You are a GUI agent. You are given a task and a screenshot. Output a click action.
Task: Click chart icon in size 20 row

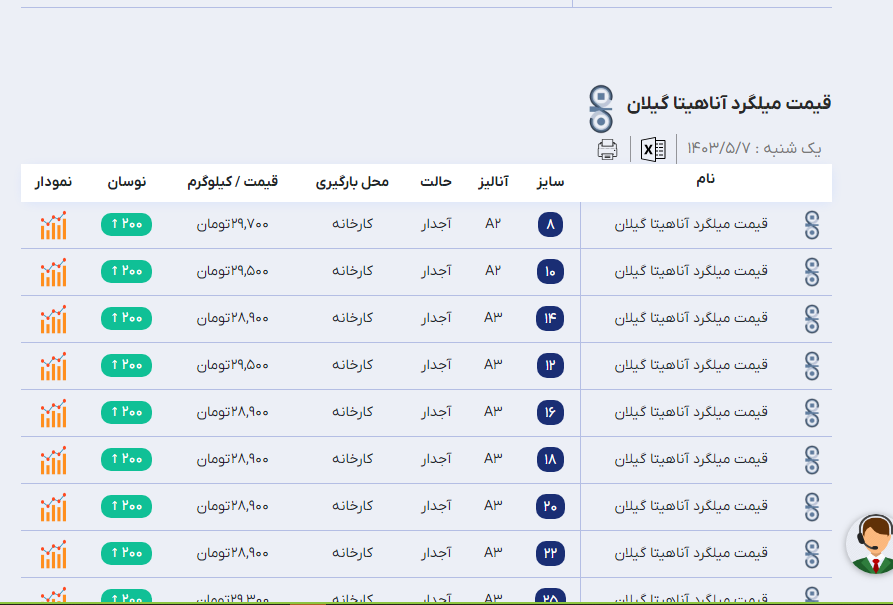(x=53, y=507)
